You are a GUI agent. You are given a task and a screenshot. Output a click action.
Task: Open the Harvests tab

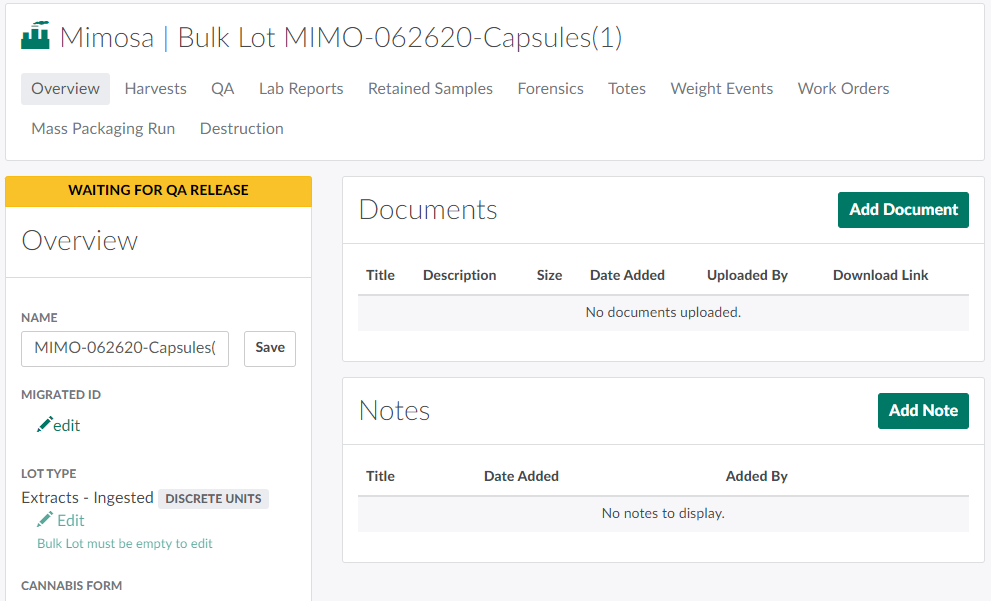155,89
